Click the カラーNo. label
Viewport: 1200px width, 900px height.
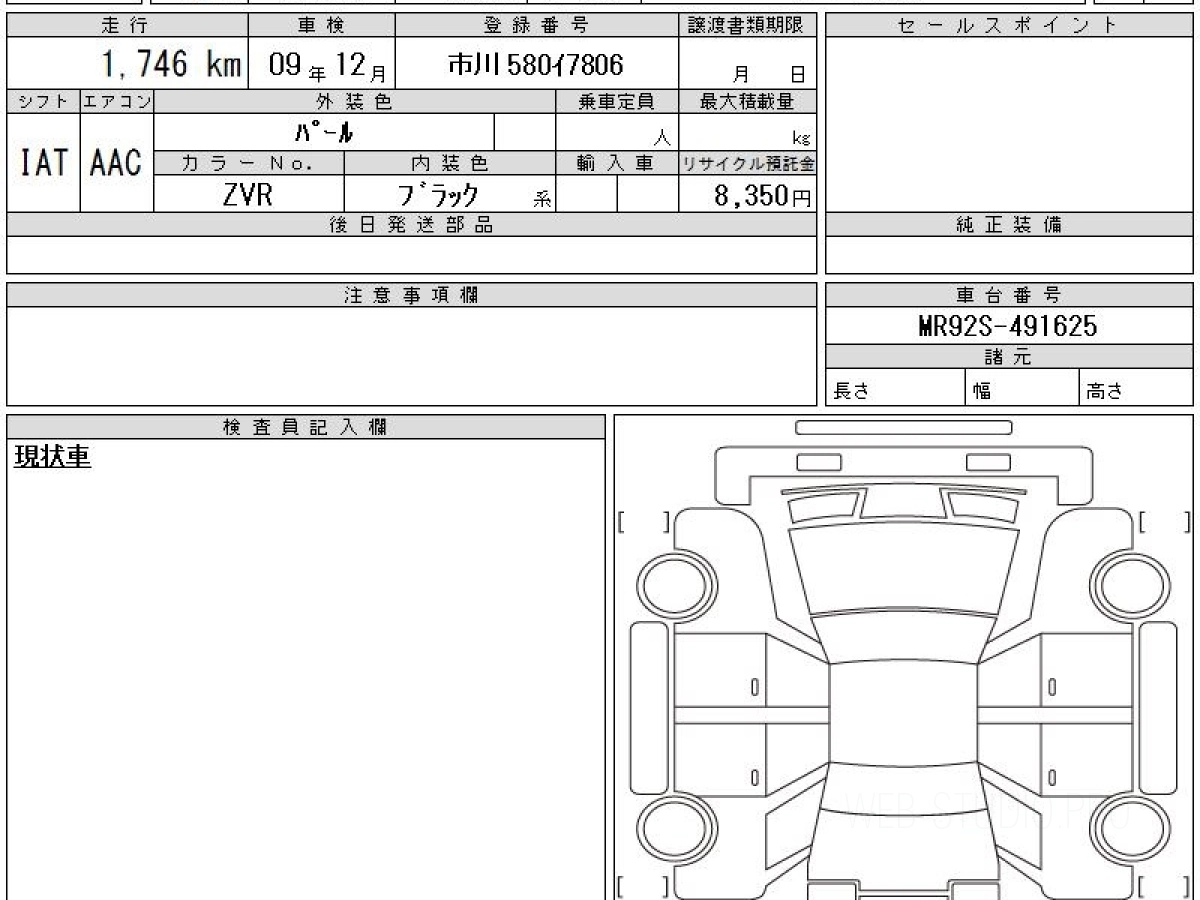pos(249,163)
